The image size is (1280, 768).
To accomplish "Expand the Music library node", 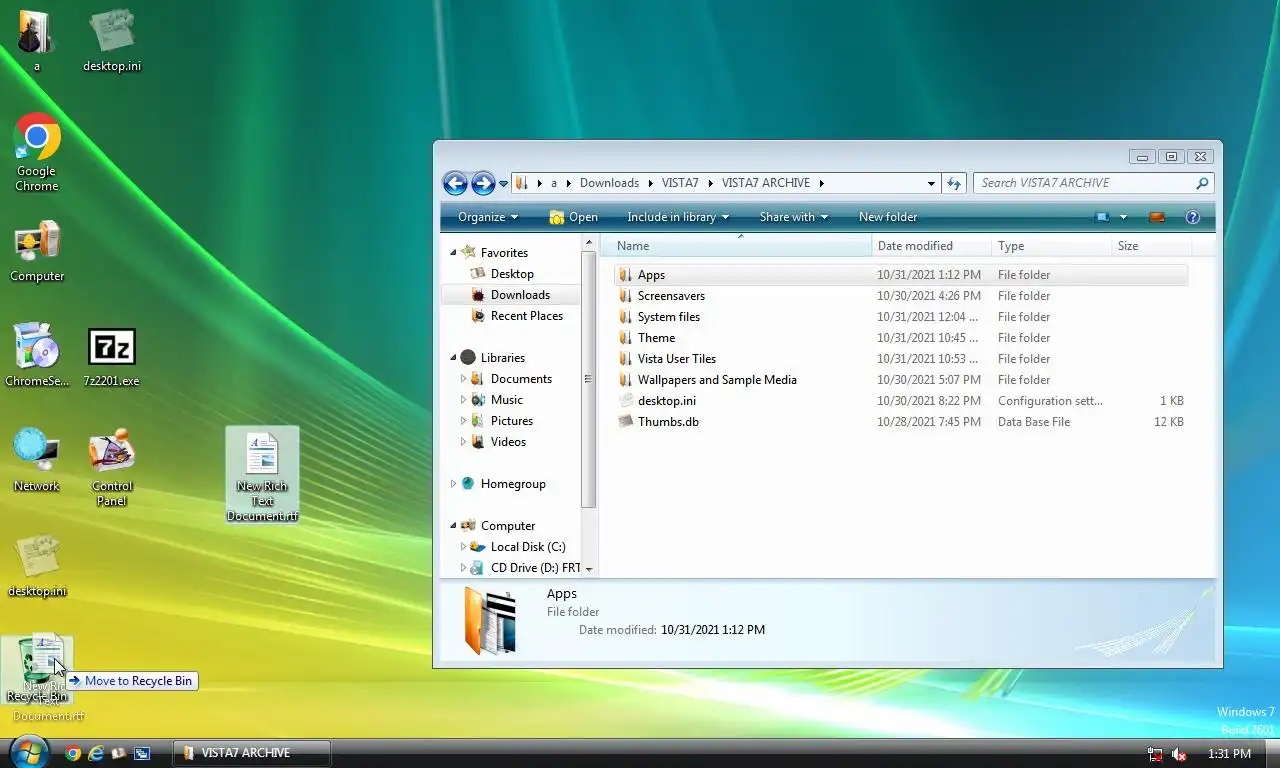I will tap(463, 400).
